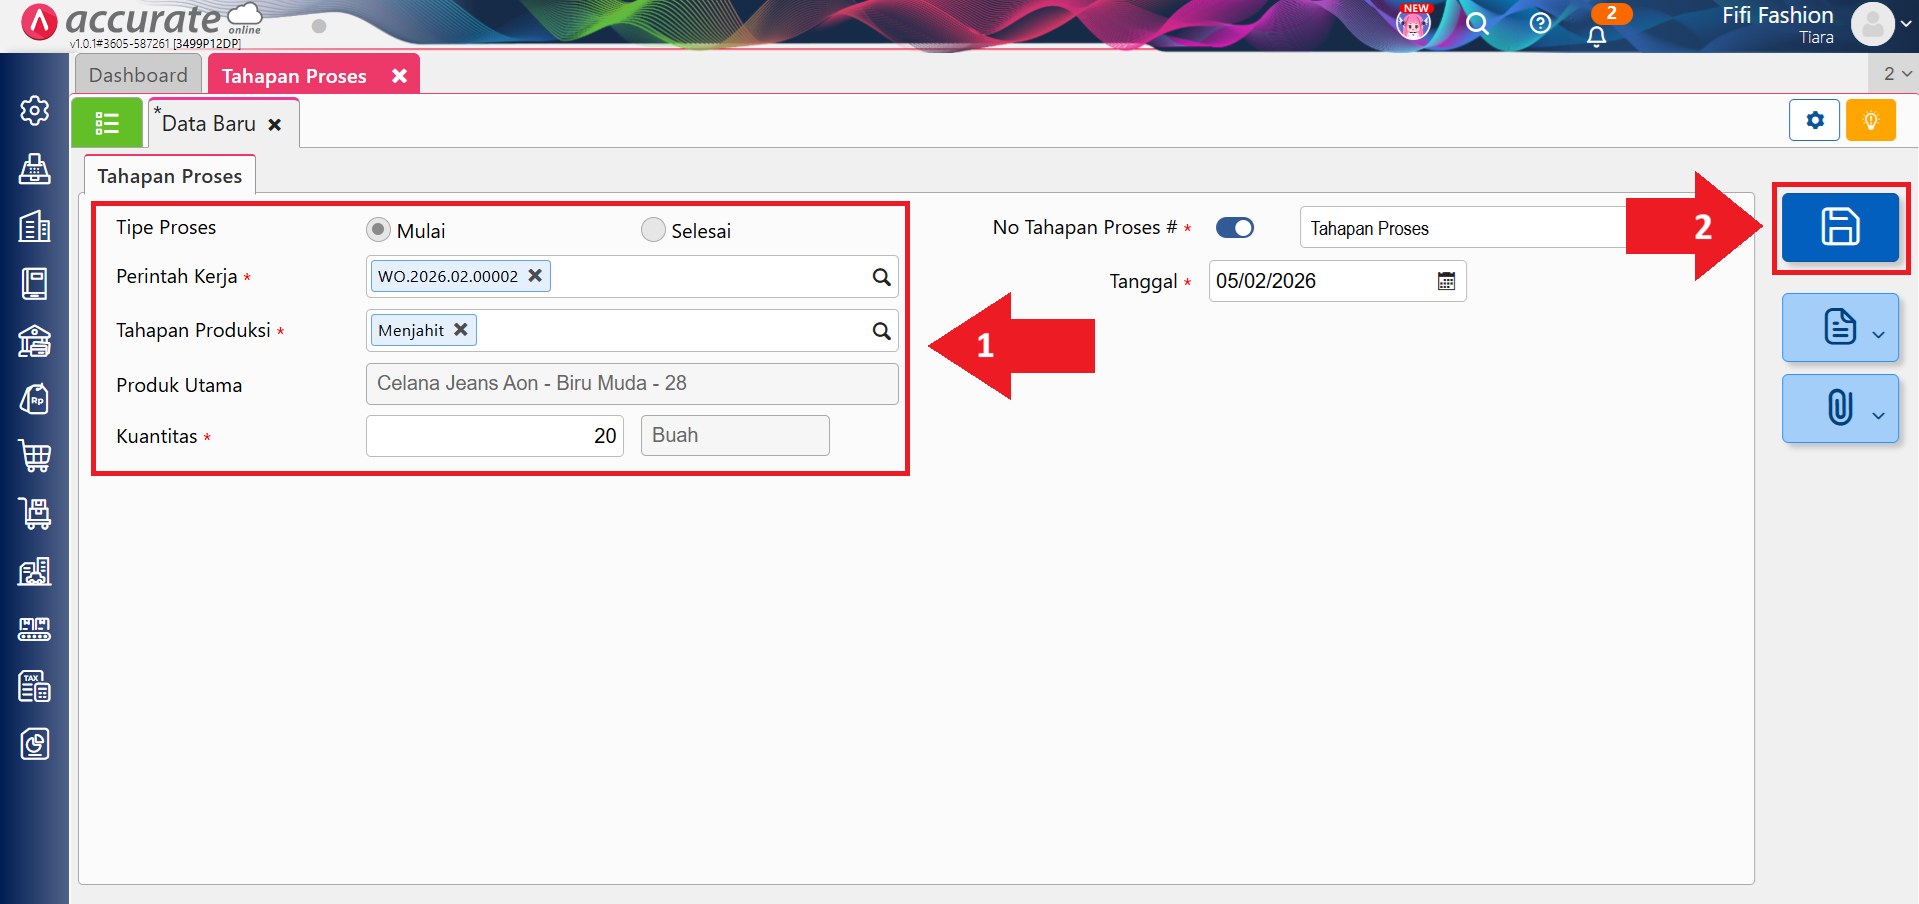Image resolution: width=1919 pixels, height=904 pixels.
Task: Select the Mulai radio button
Action: tap(378, 230)
